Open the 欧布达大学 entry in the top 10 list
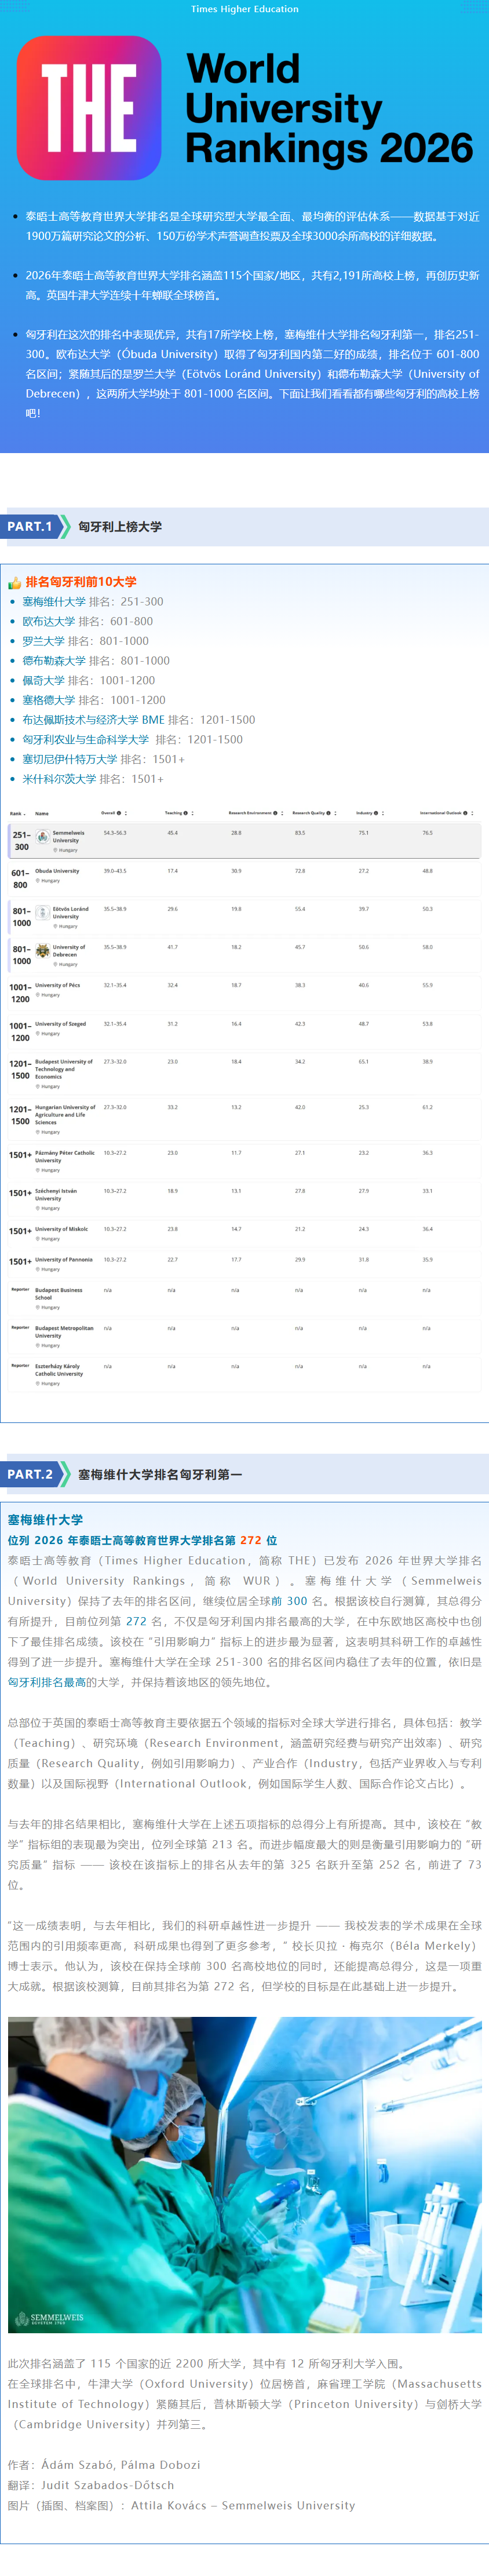 click(48, 621)
